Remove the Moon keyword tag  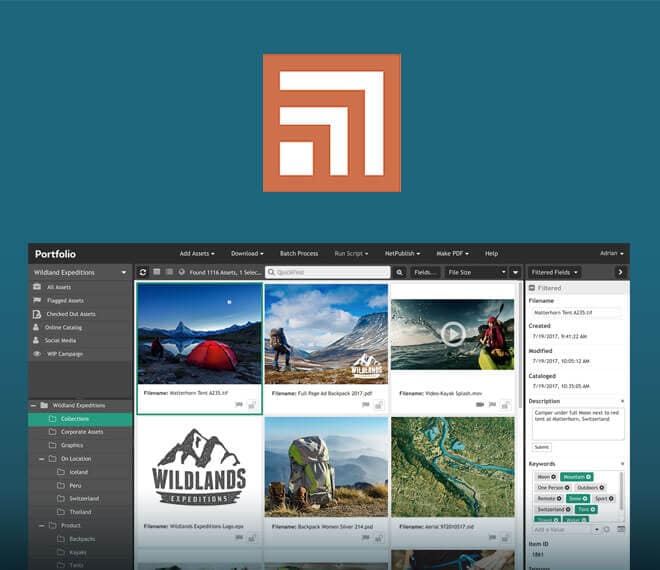point(554,477)
